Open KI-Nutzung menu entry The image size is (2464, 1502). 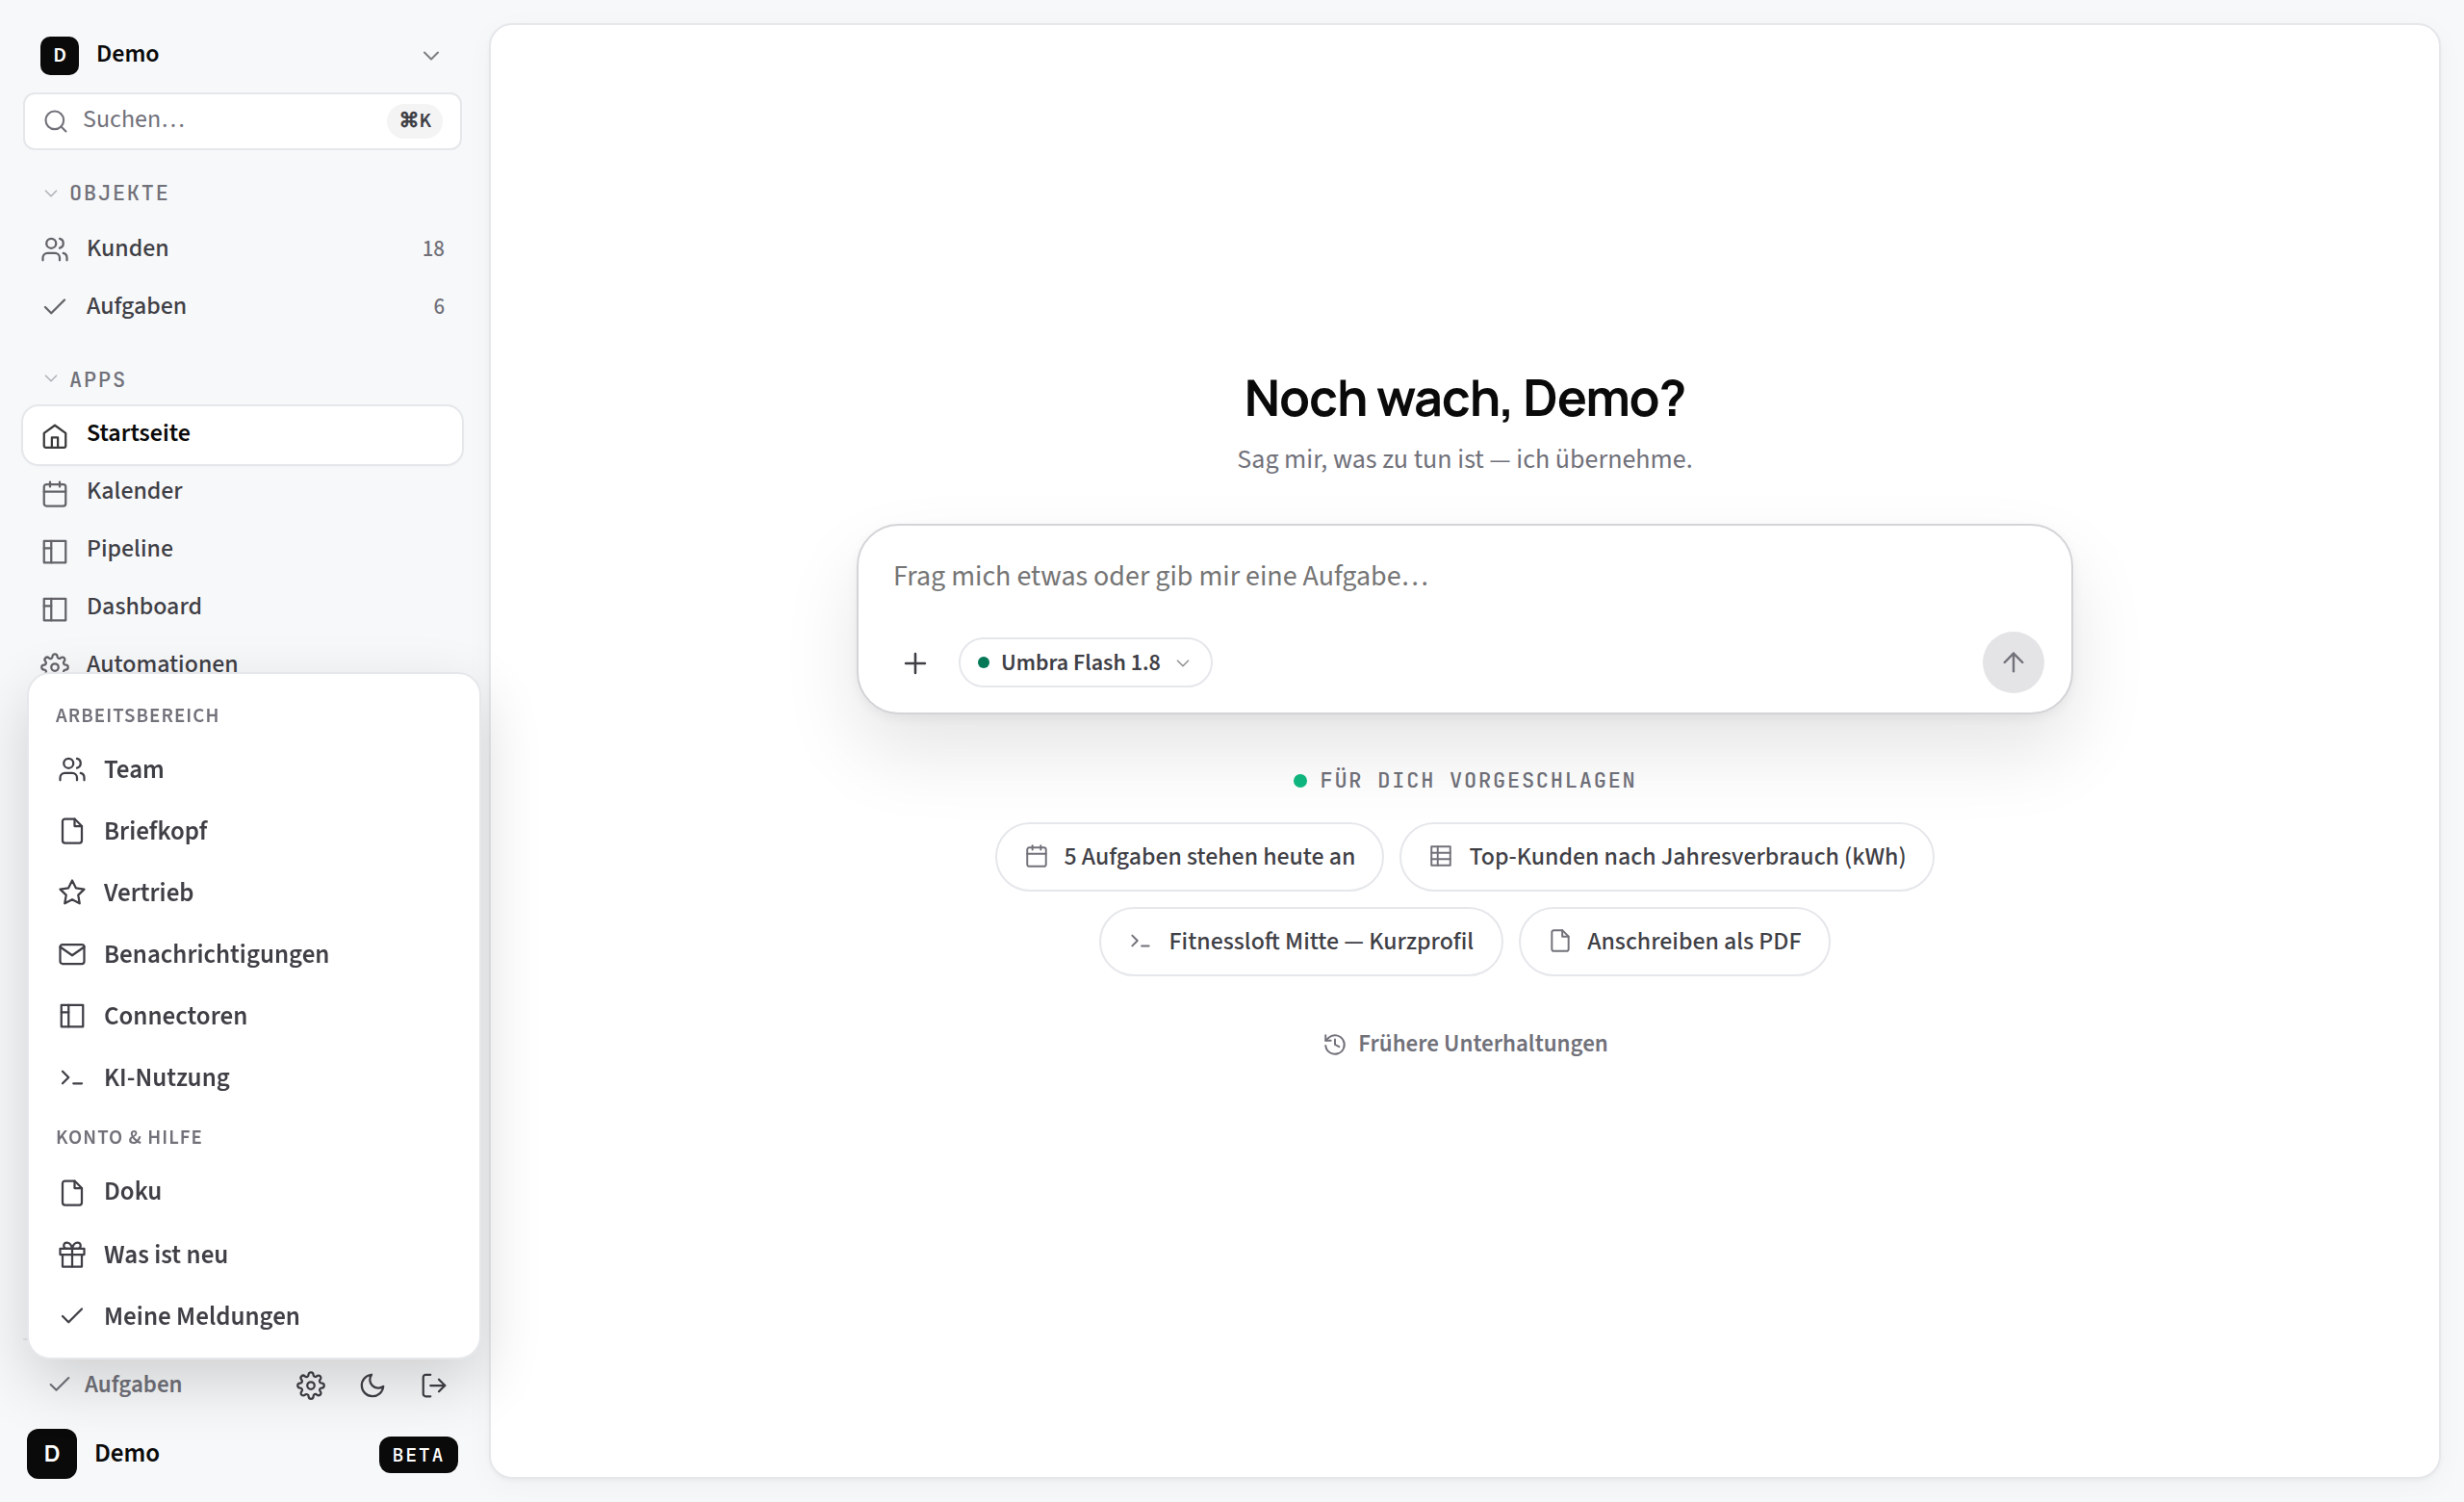point(254,1078)
